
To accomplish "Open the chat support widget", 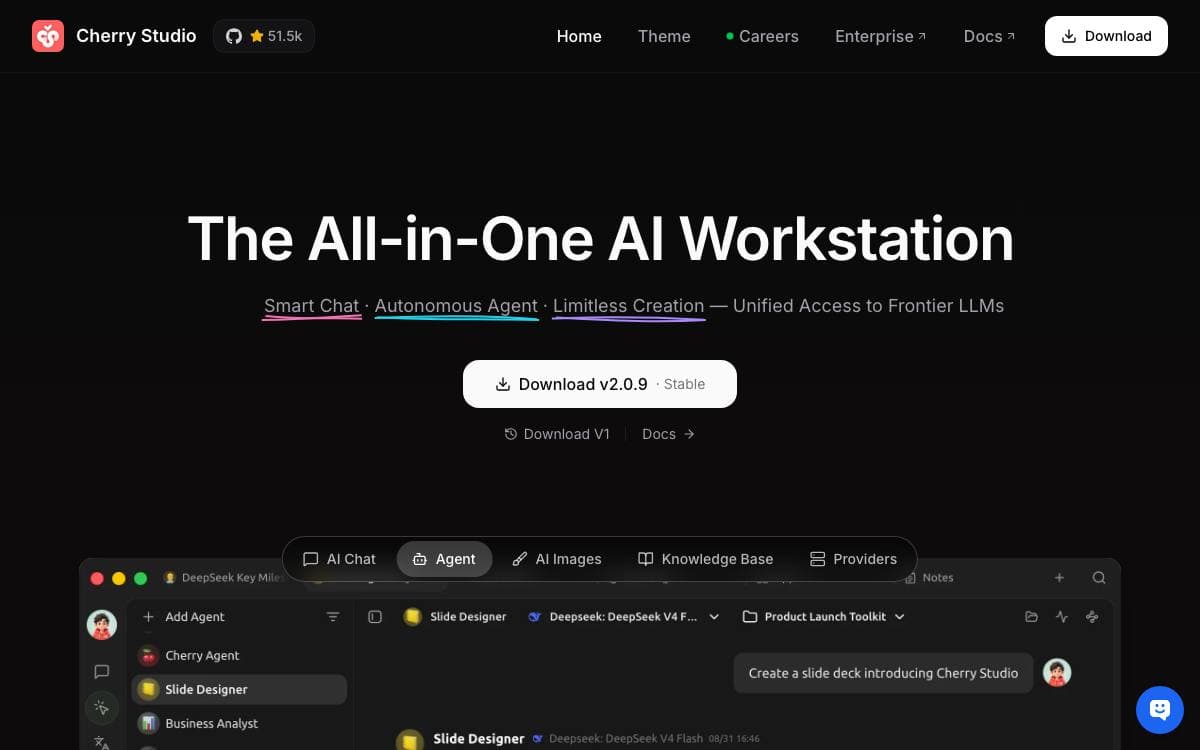I will [1160, 710].
